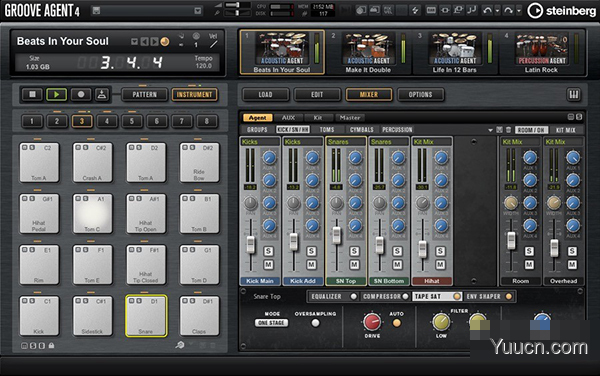Screen dimensions: 600x376
Task: Open the OPTIONS page
Action: (420, 94)
